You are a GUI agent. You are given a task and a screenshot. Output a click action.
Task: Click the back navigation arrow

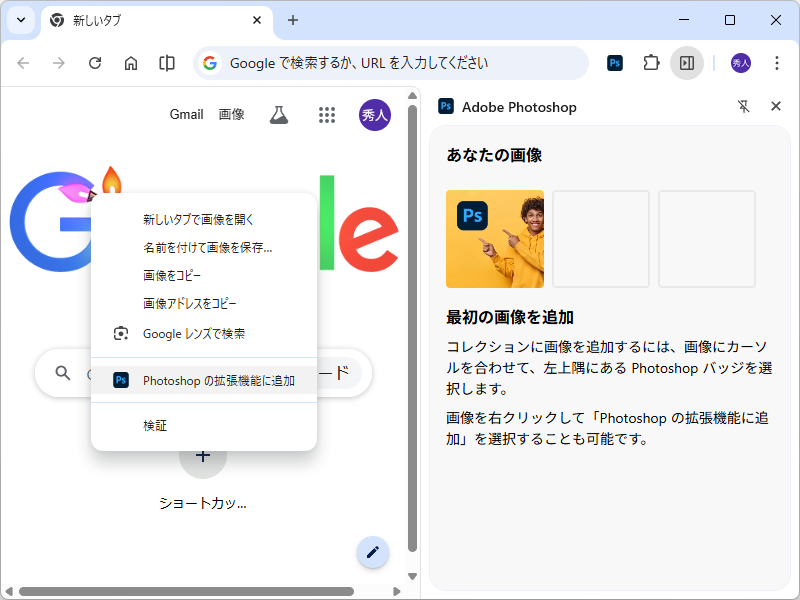[23, 62]
